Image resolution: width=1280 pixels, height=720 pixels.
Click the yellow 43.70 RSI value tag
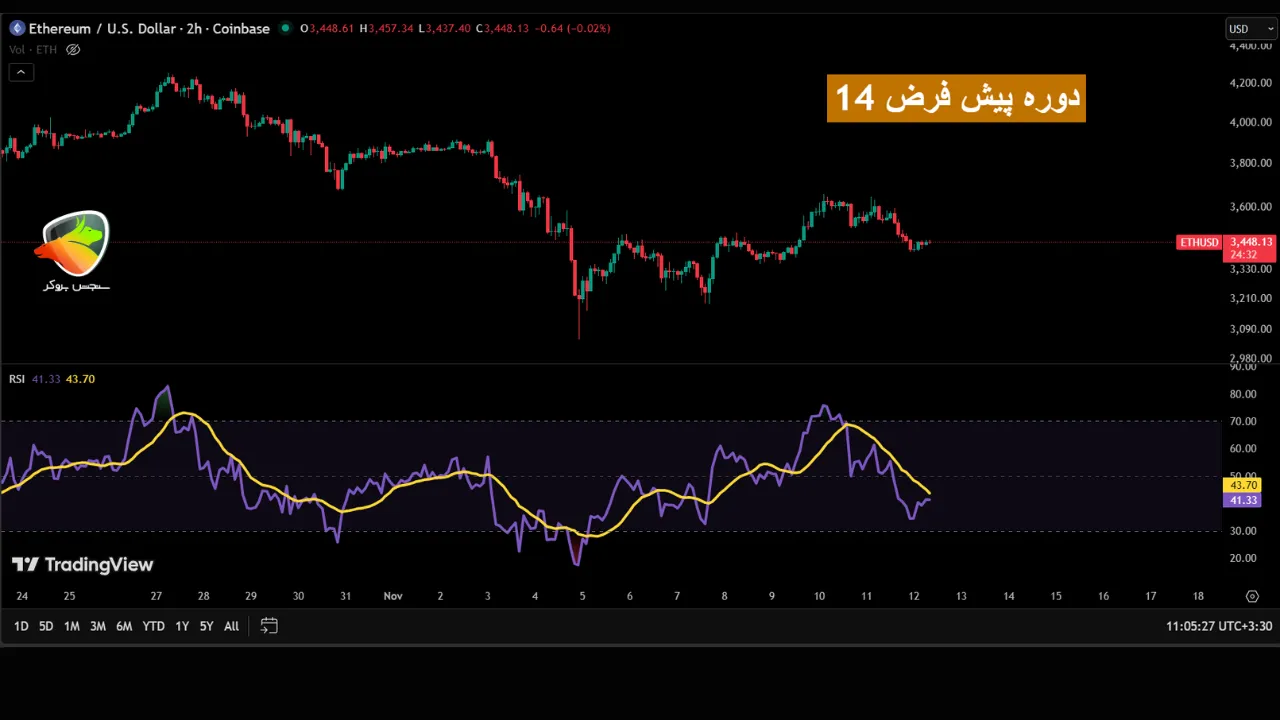1243,485
